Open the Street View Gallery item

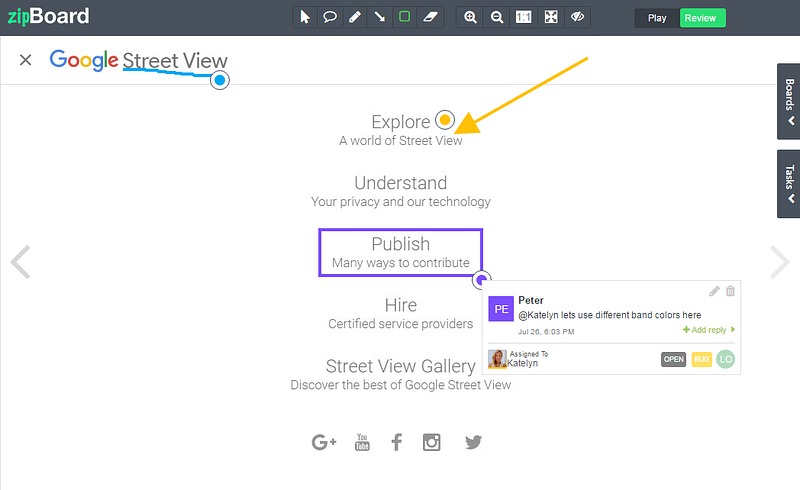pos(401,366)
